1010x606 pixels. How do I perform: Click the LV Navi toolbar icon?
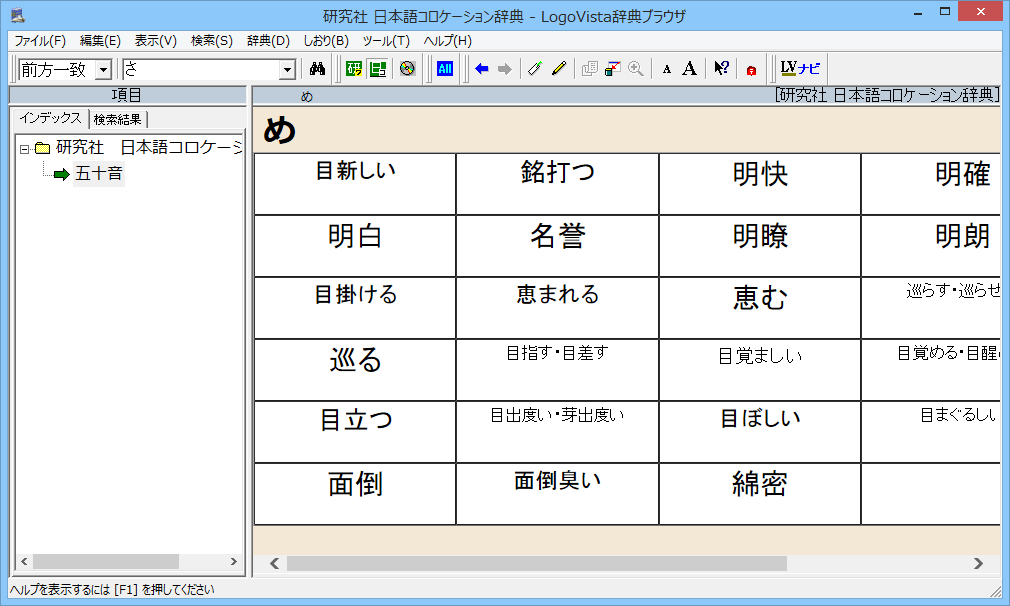click(800, 69)
